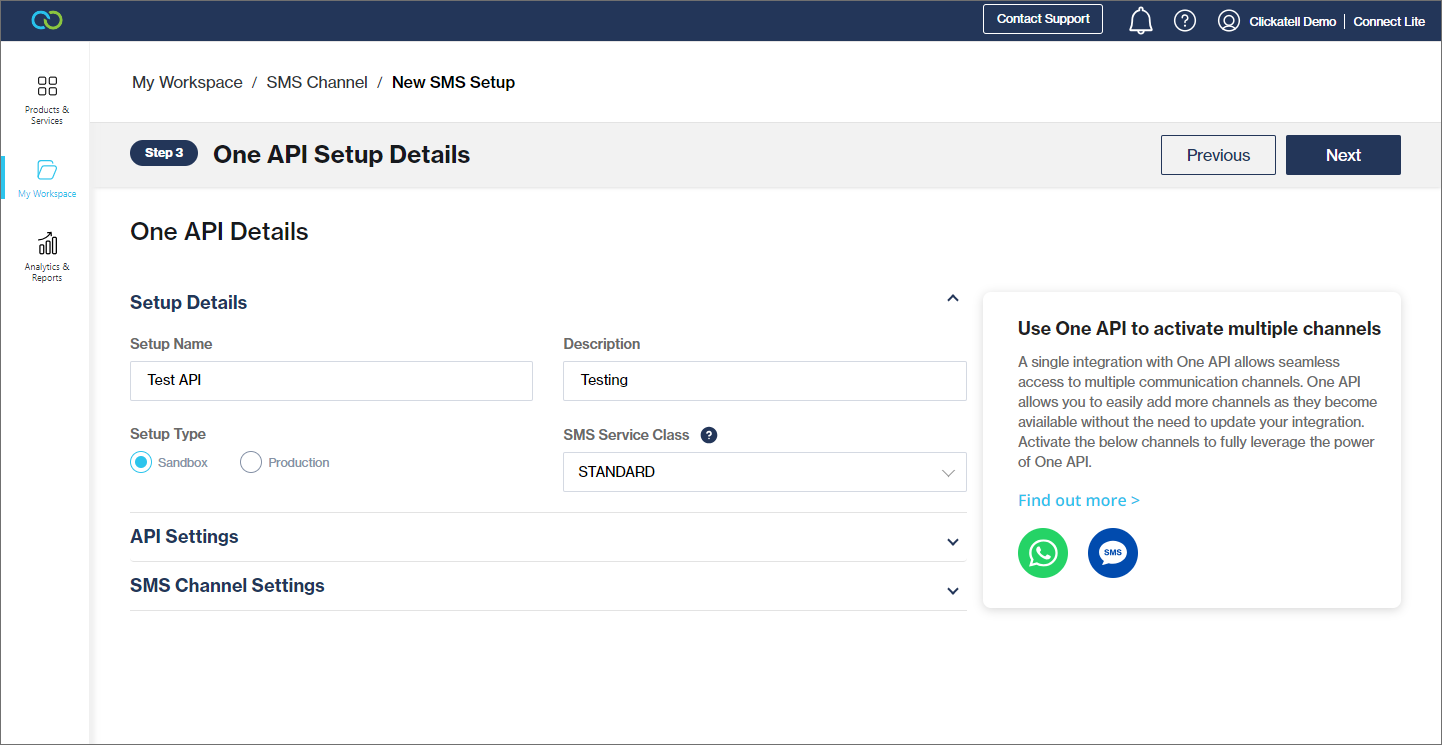Screen dimensions: 1442x745
Task: Expand the API Settings section
Action: (x=953, y=541)
